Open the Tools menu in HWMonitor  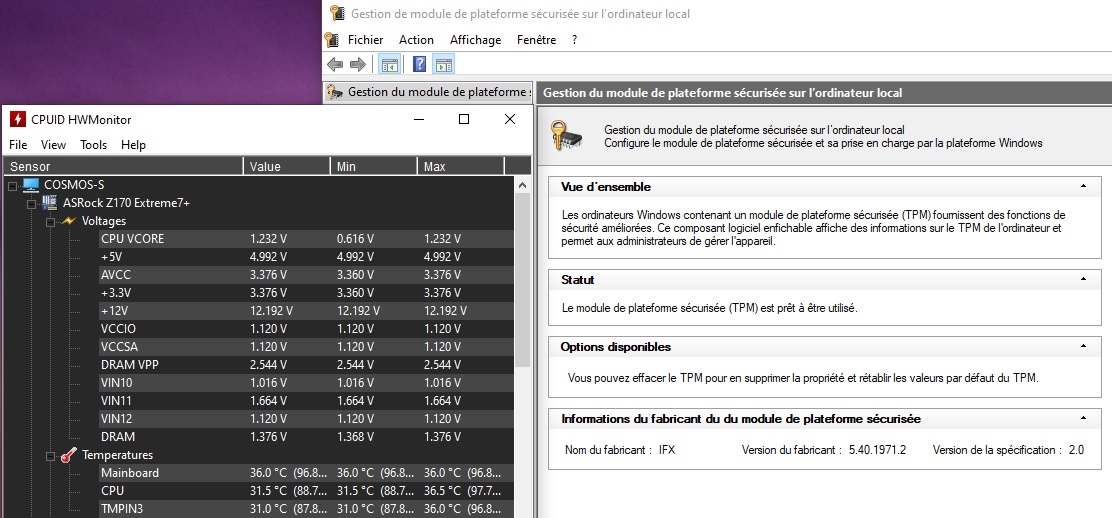tap(93, 145)
